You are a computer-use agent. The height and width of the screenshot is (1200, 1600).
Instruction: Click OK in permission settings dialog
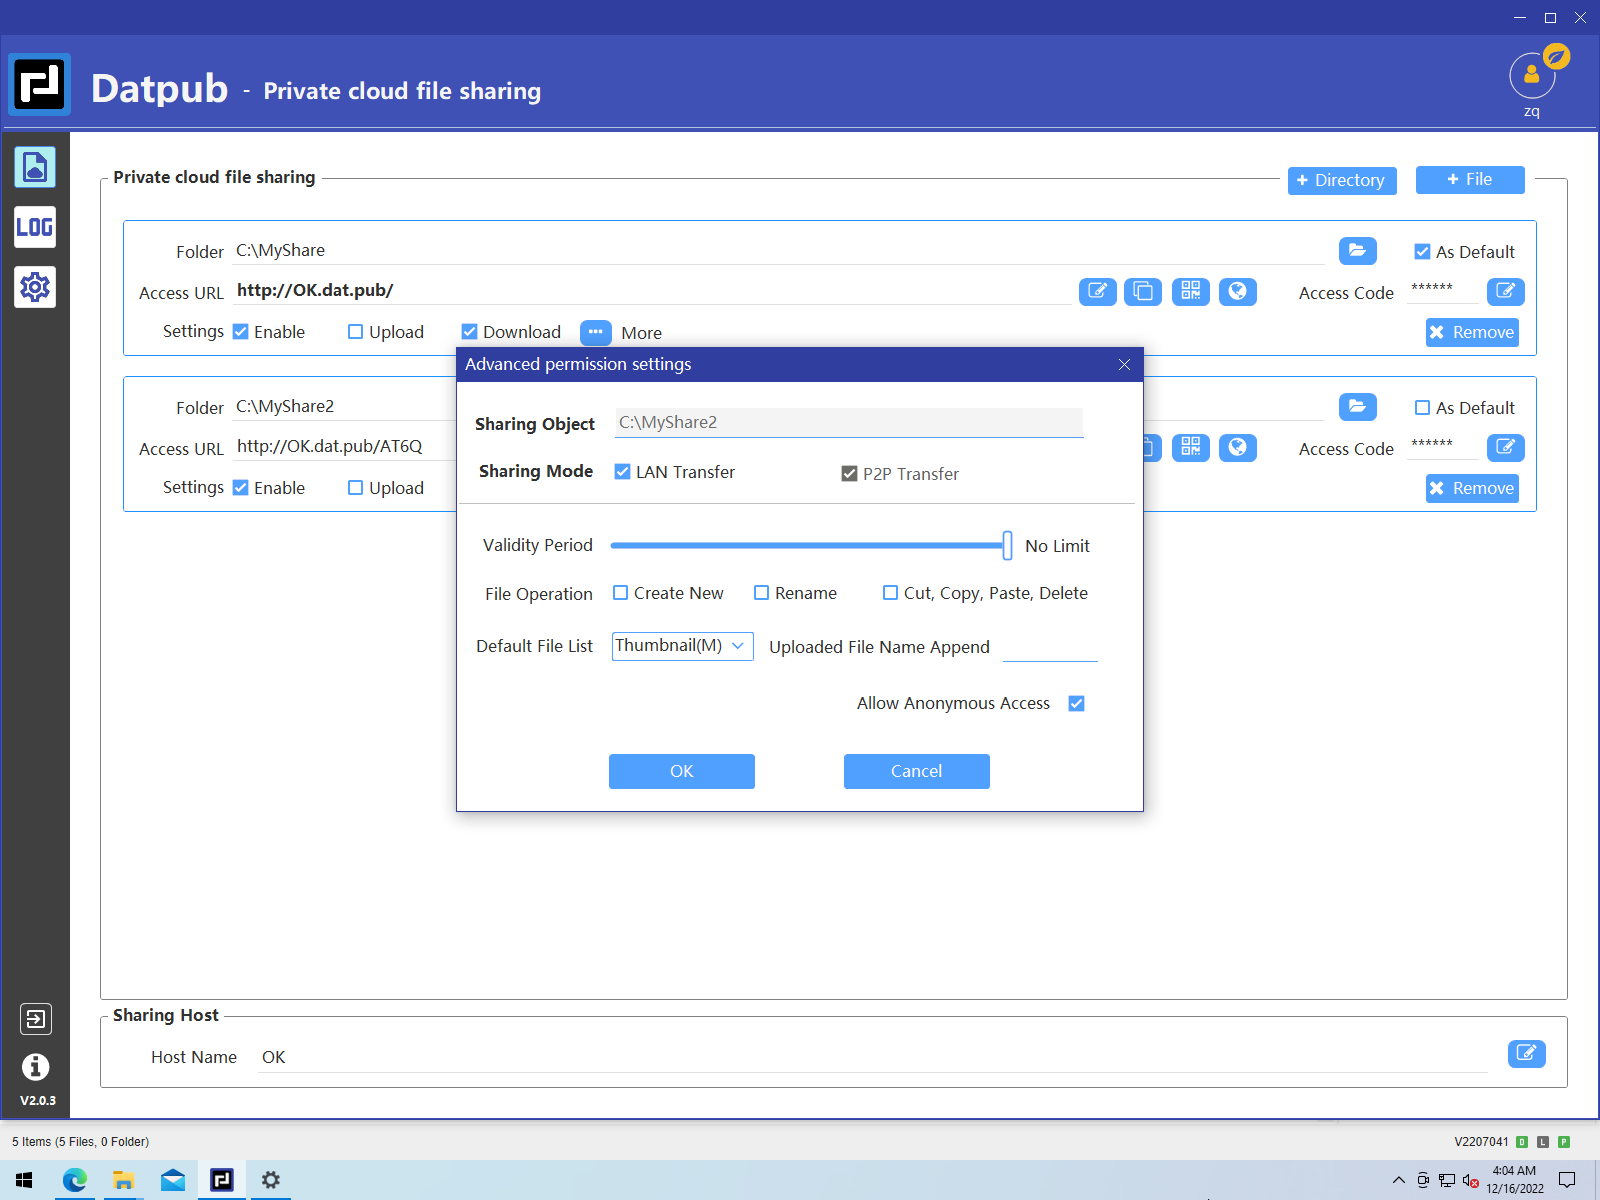click(682, 771)
